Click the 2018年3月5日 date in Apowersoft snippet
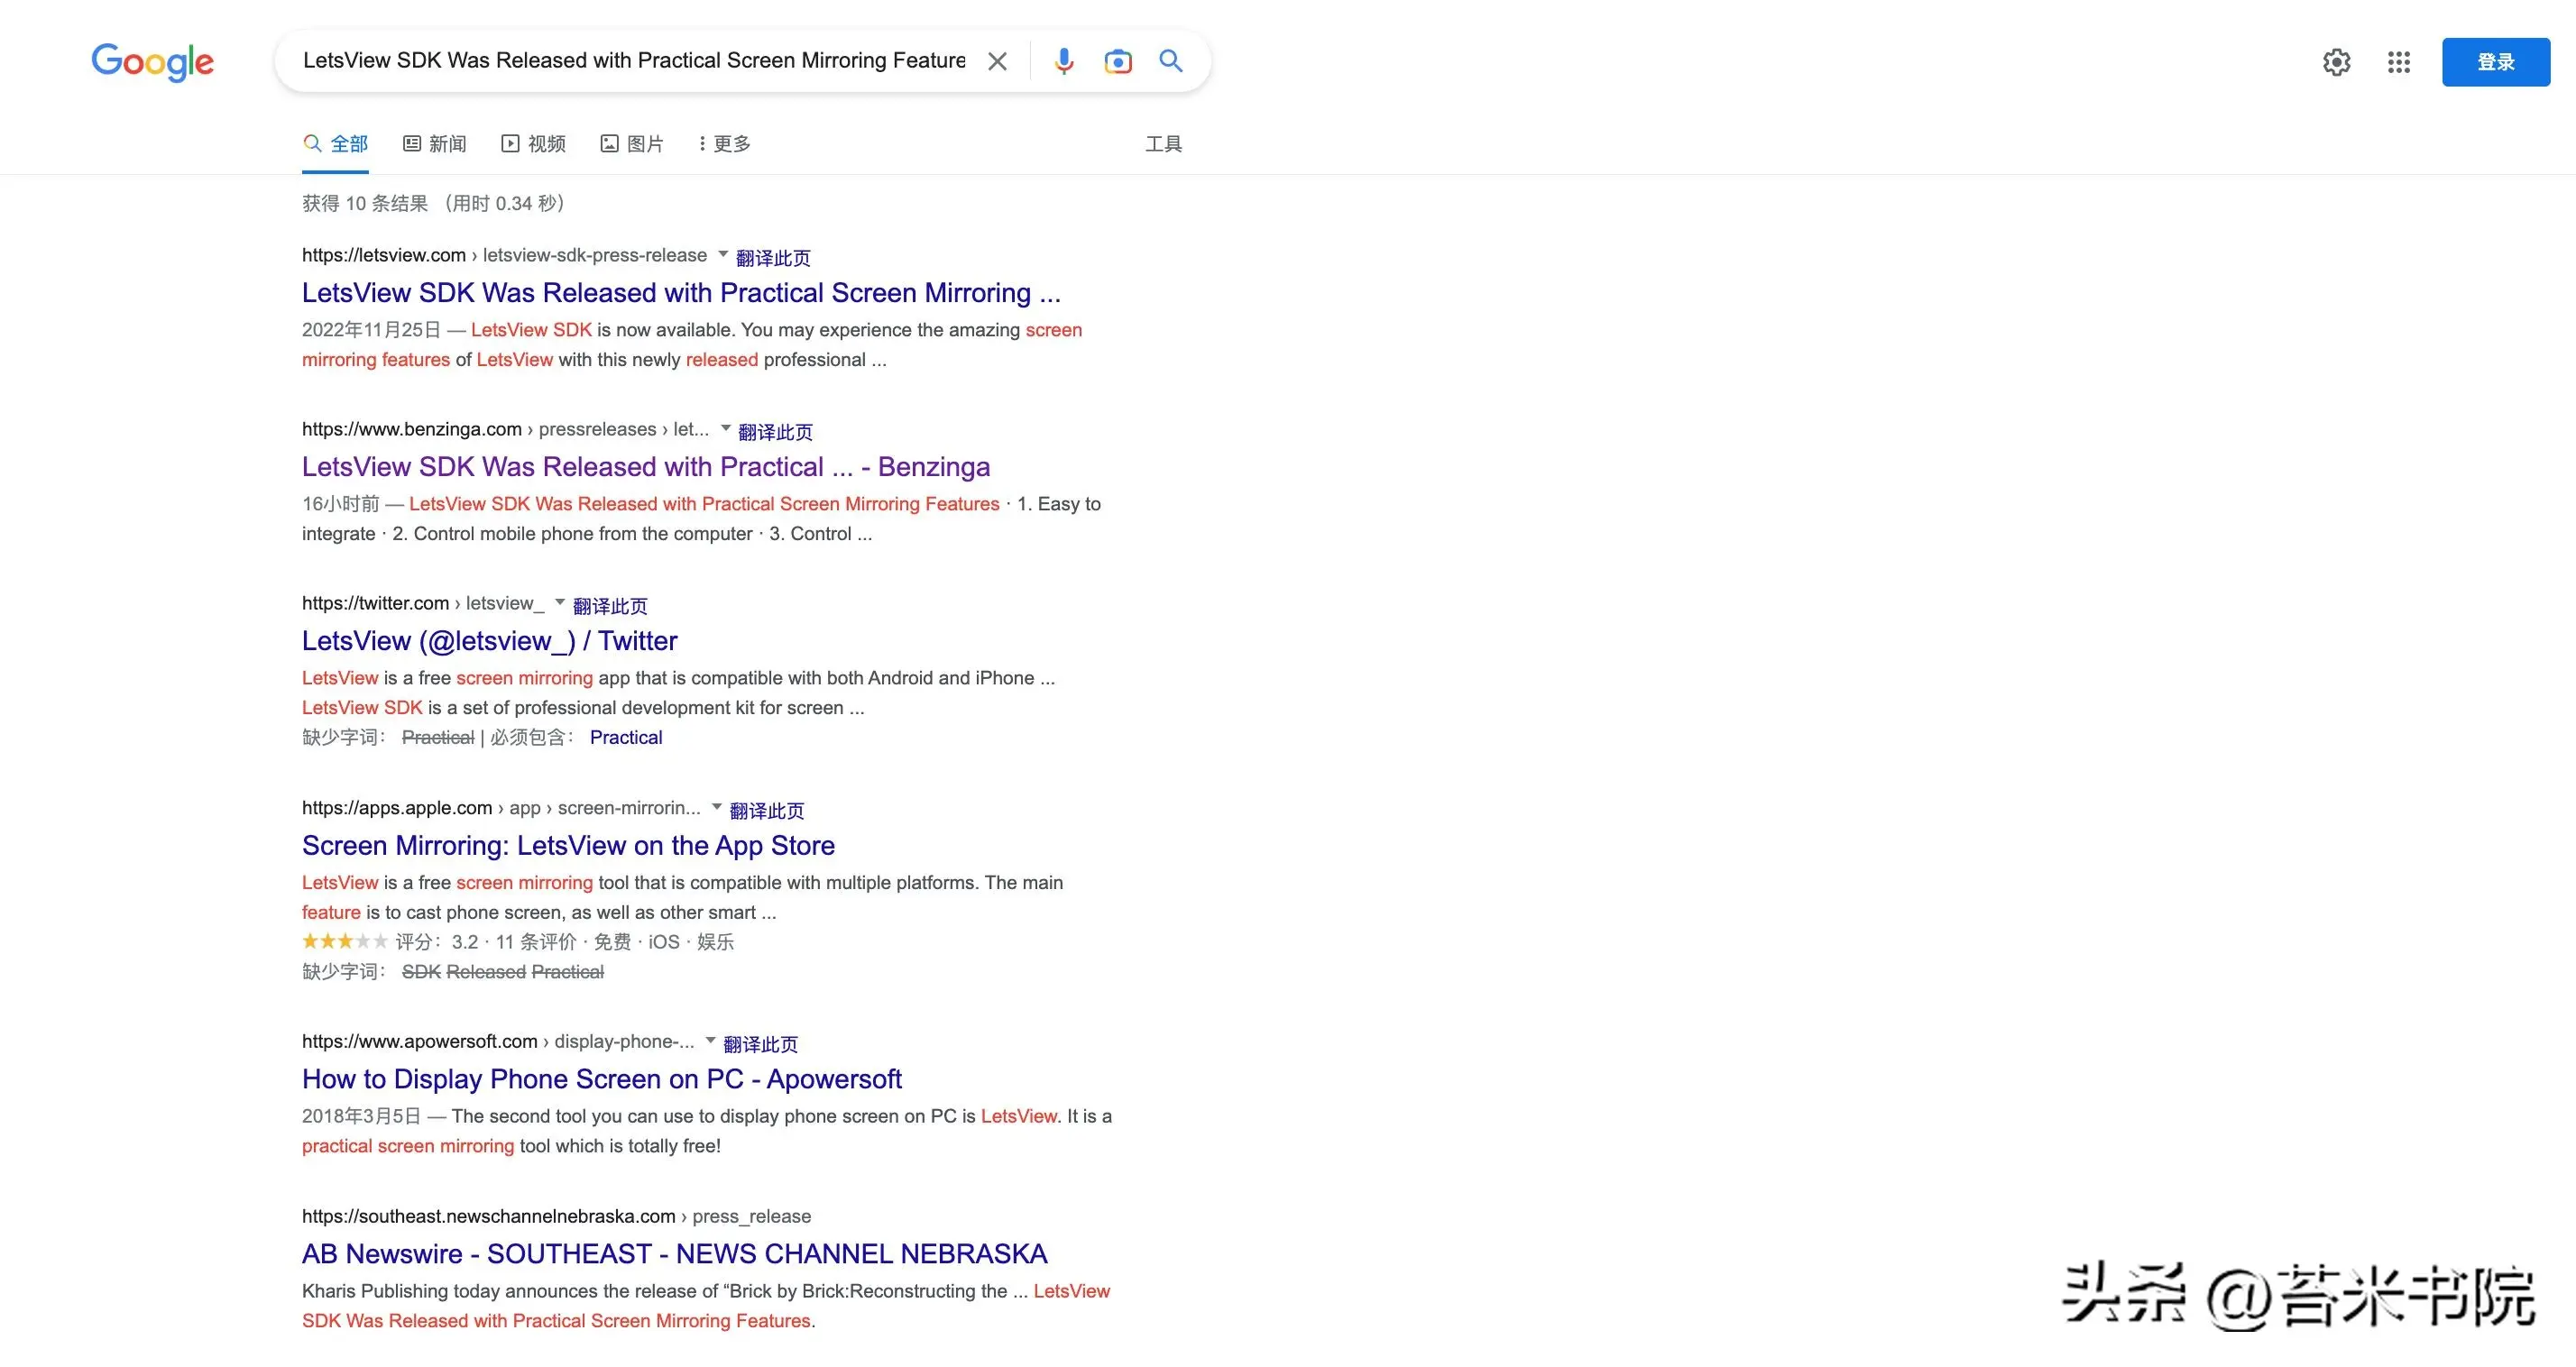This screenshot has width=2576, height=1367. click(x=362, y=1116)
